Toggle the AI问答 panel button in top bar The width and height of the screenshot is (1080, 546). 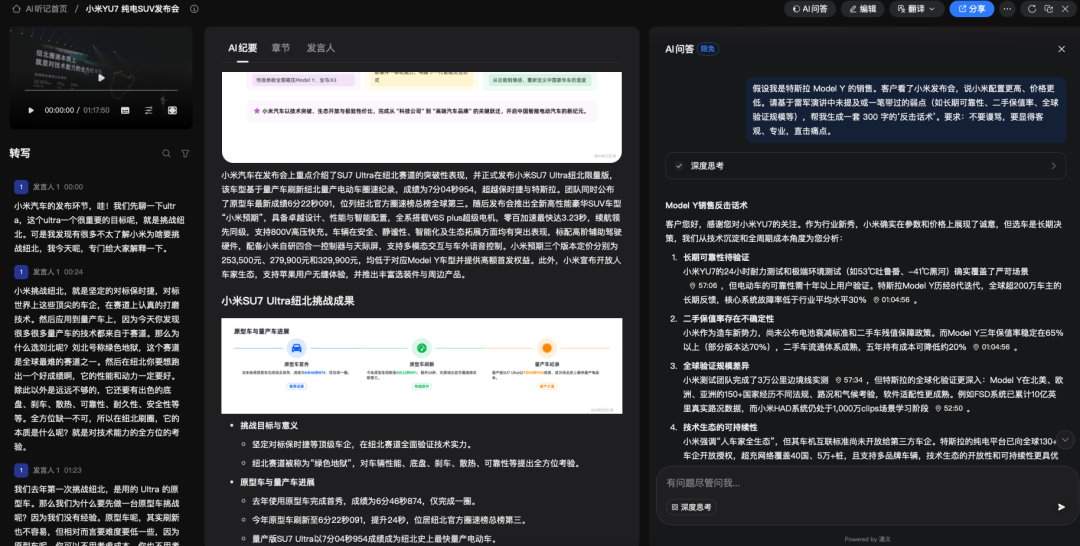tap(808, 9)
